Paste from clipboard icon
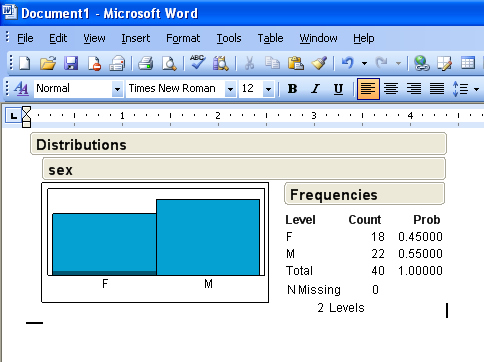 [x=296, y=63]
